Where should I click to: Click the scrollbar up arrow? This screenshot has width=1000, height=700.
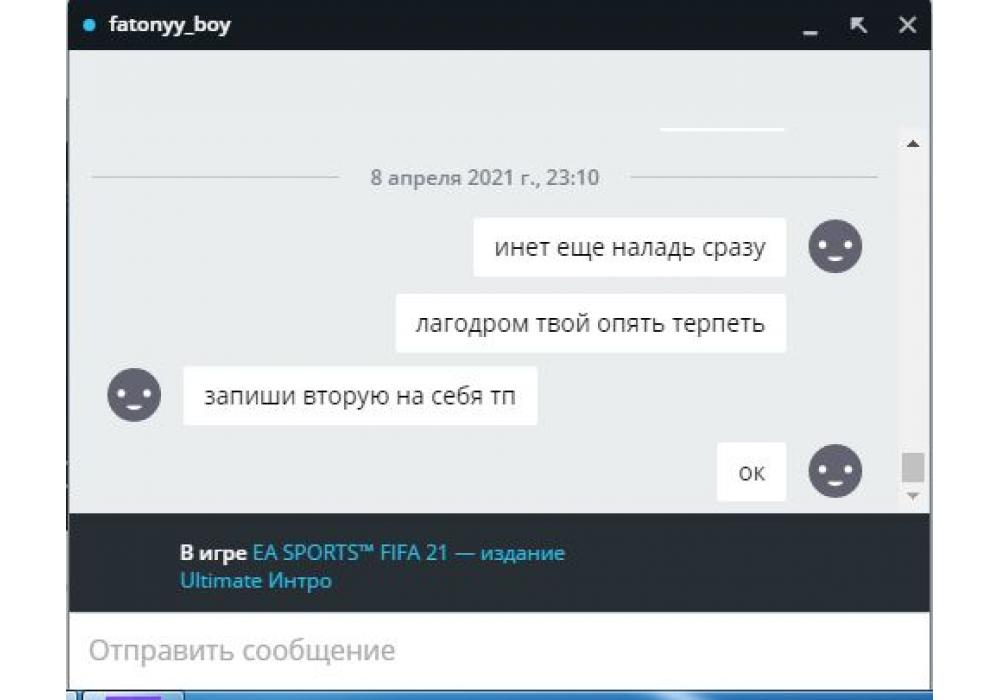[x=913, y=144]
